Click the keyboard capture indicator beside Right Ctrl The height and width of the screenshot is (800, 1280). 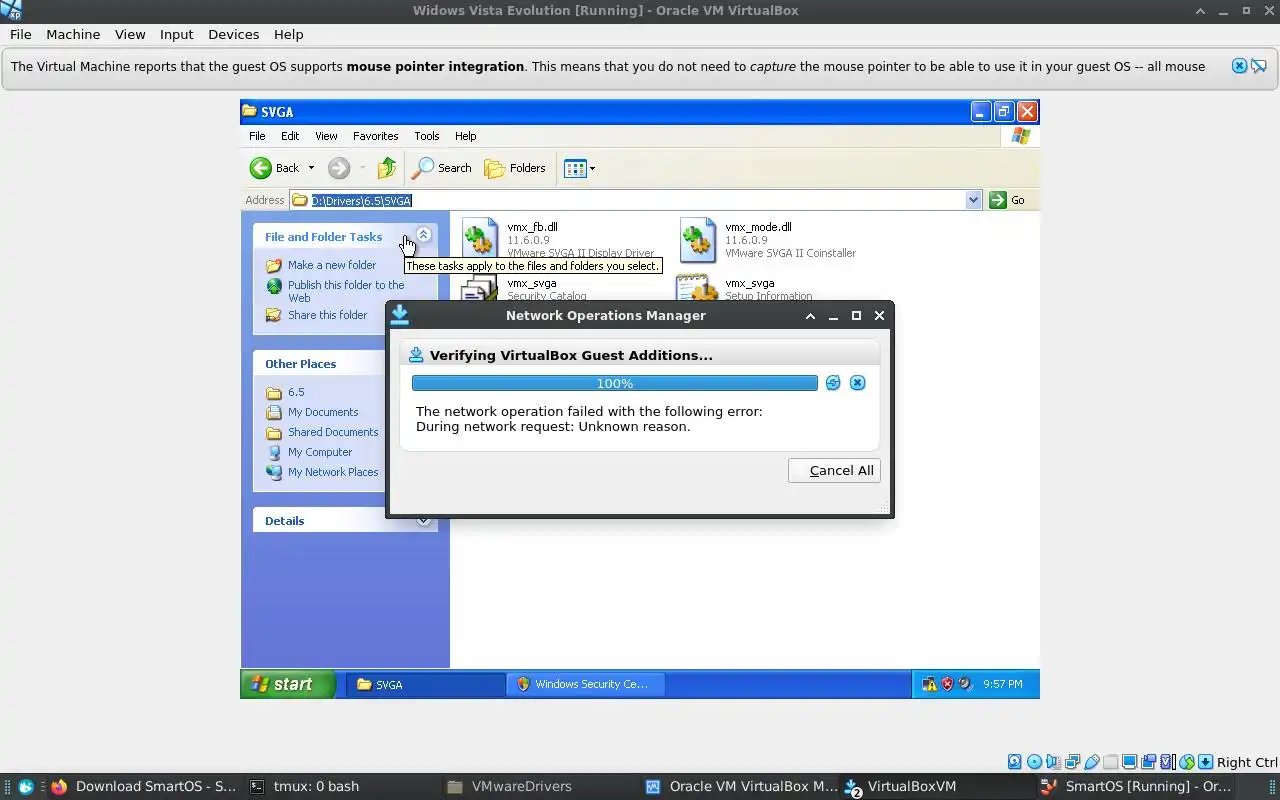(x=1205, y=762)
